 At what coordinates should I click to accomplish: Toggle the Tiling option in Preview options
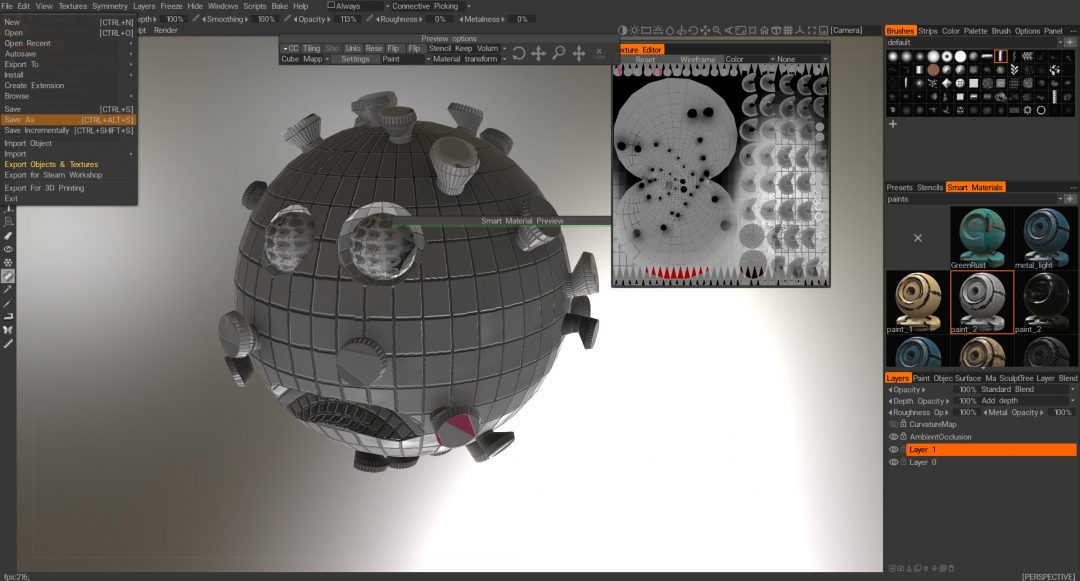[x=311, y=48]
